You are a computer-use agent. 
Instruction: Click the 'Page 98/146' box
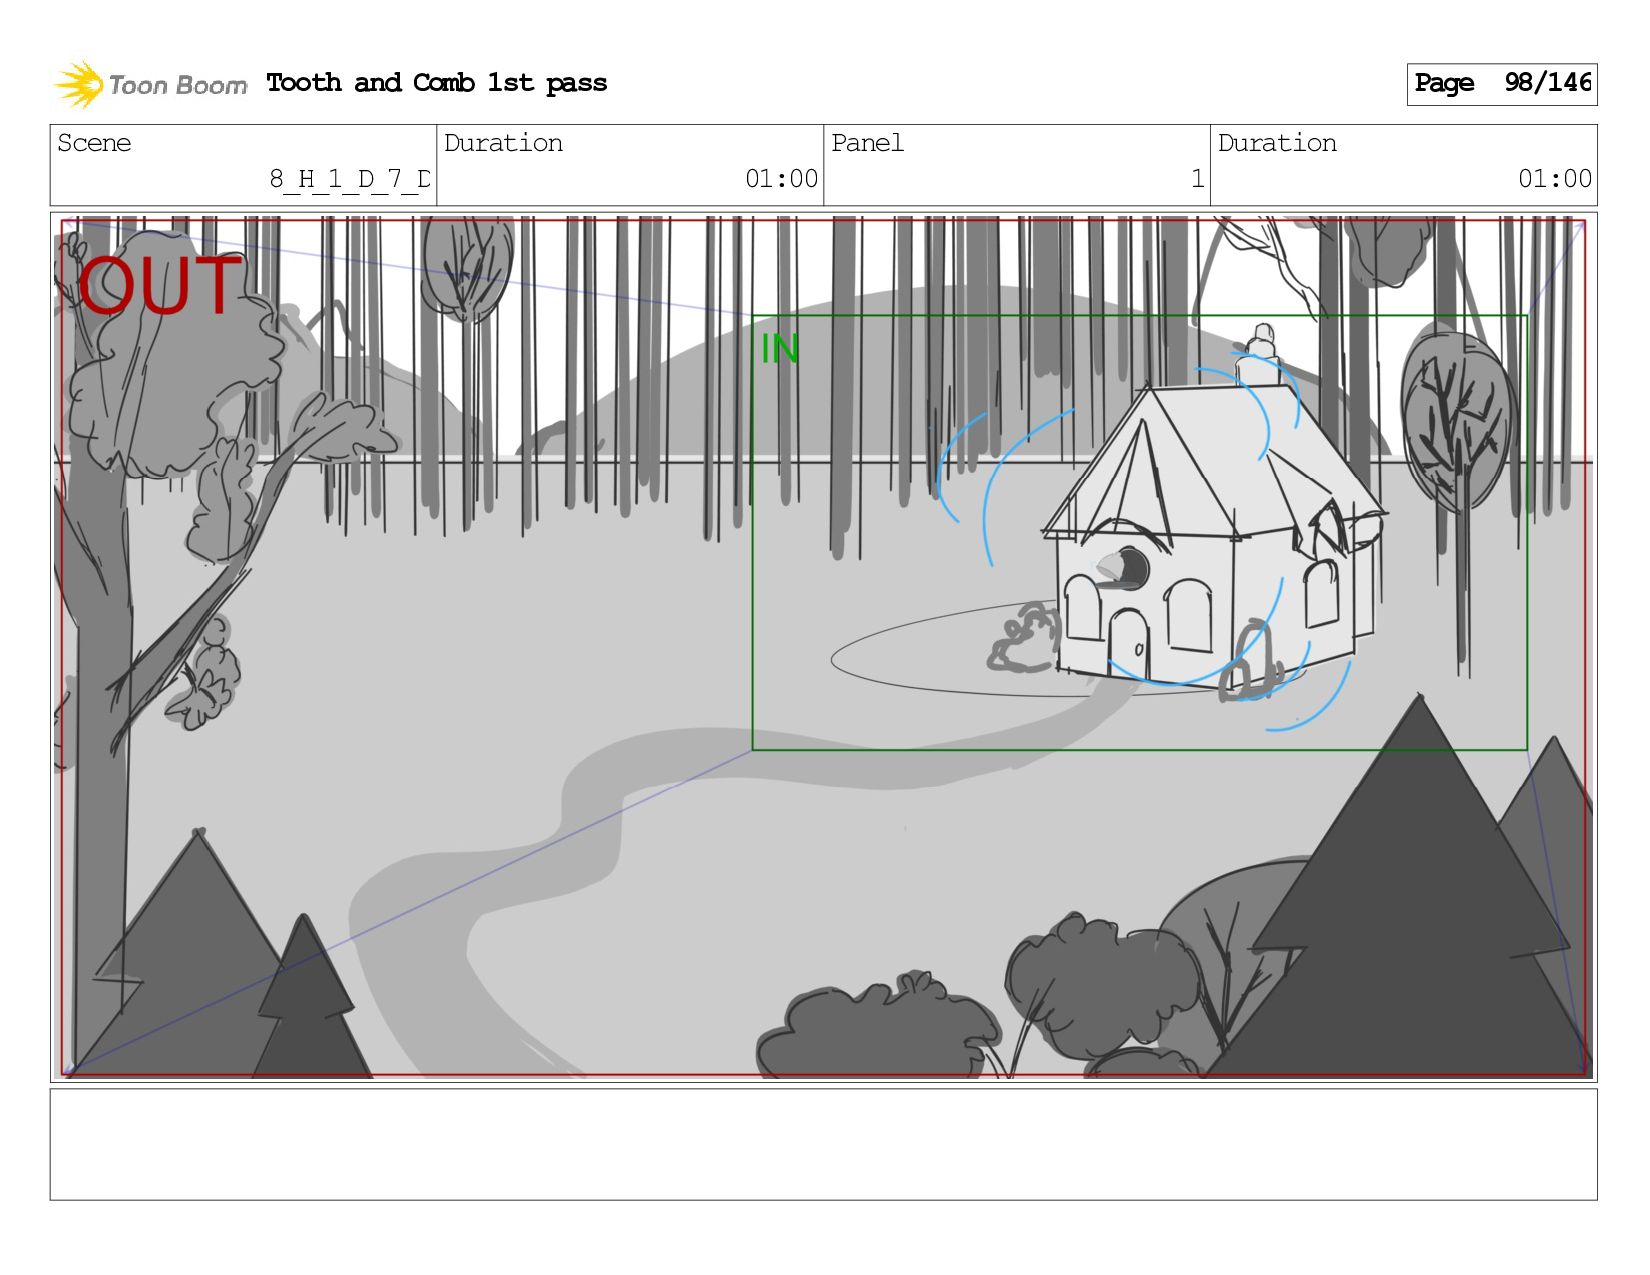tap(1501, 84)
